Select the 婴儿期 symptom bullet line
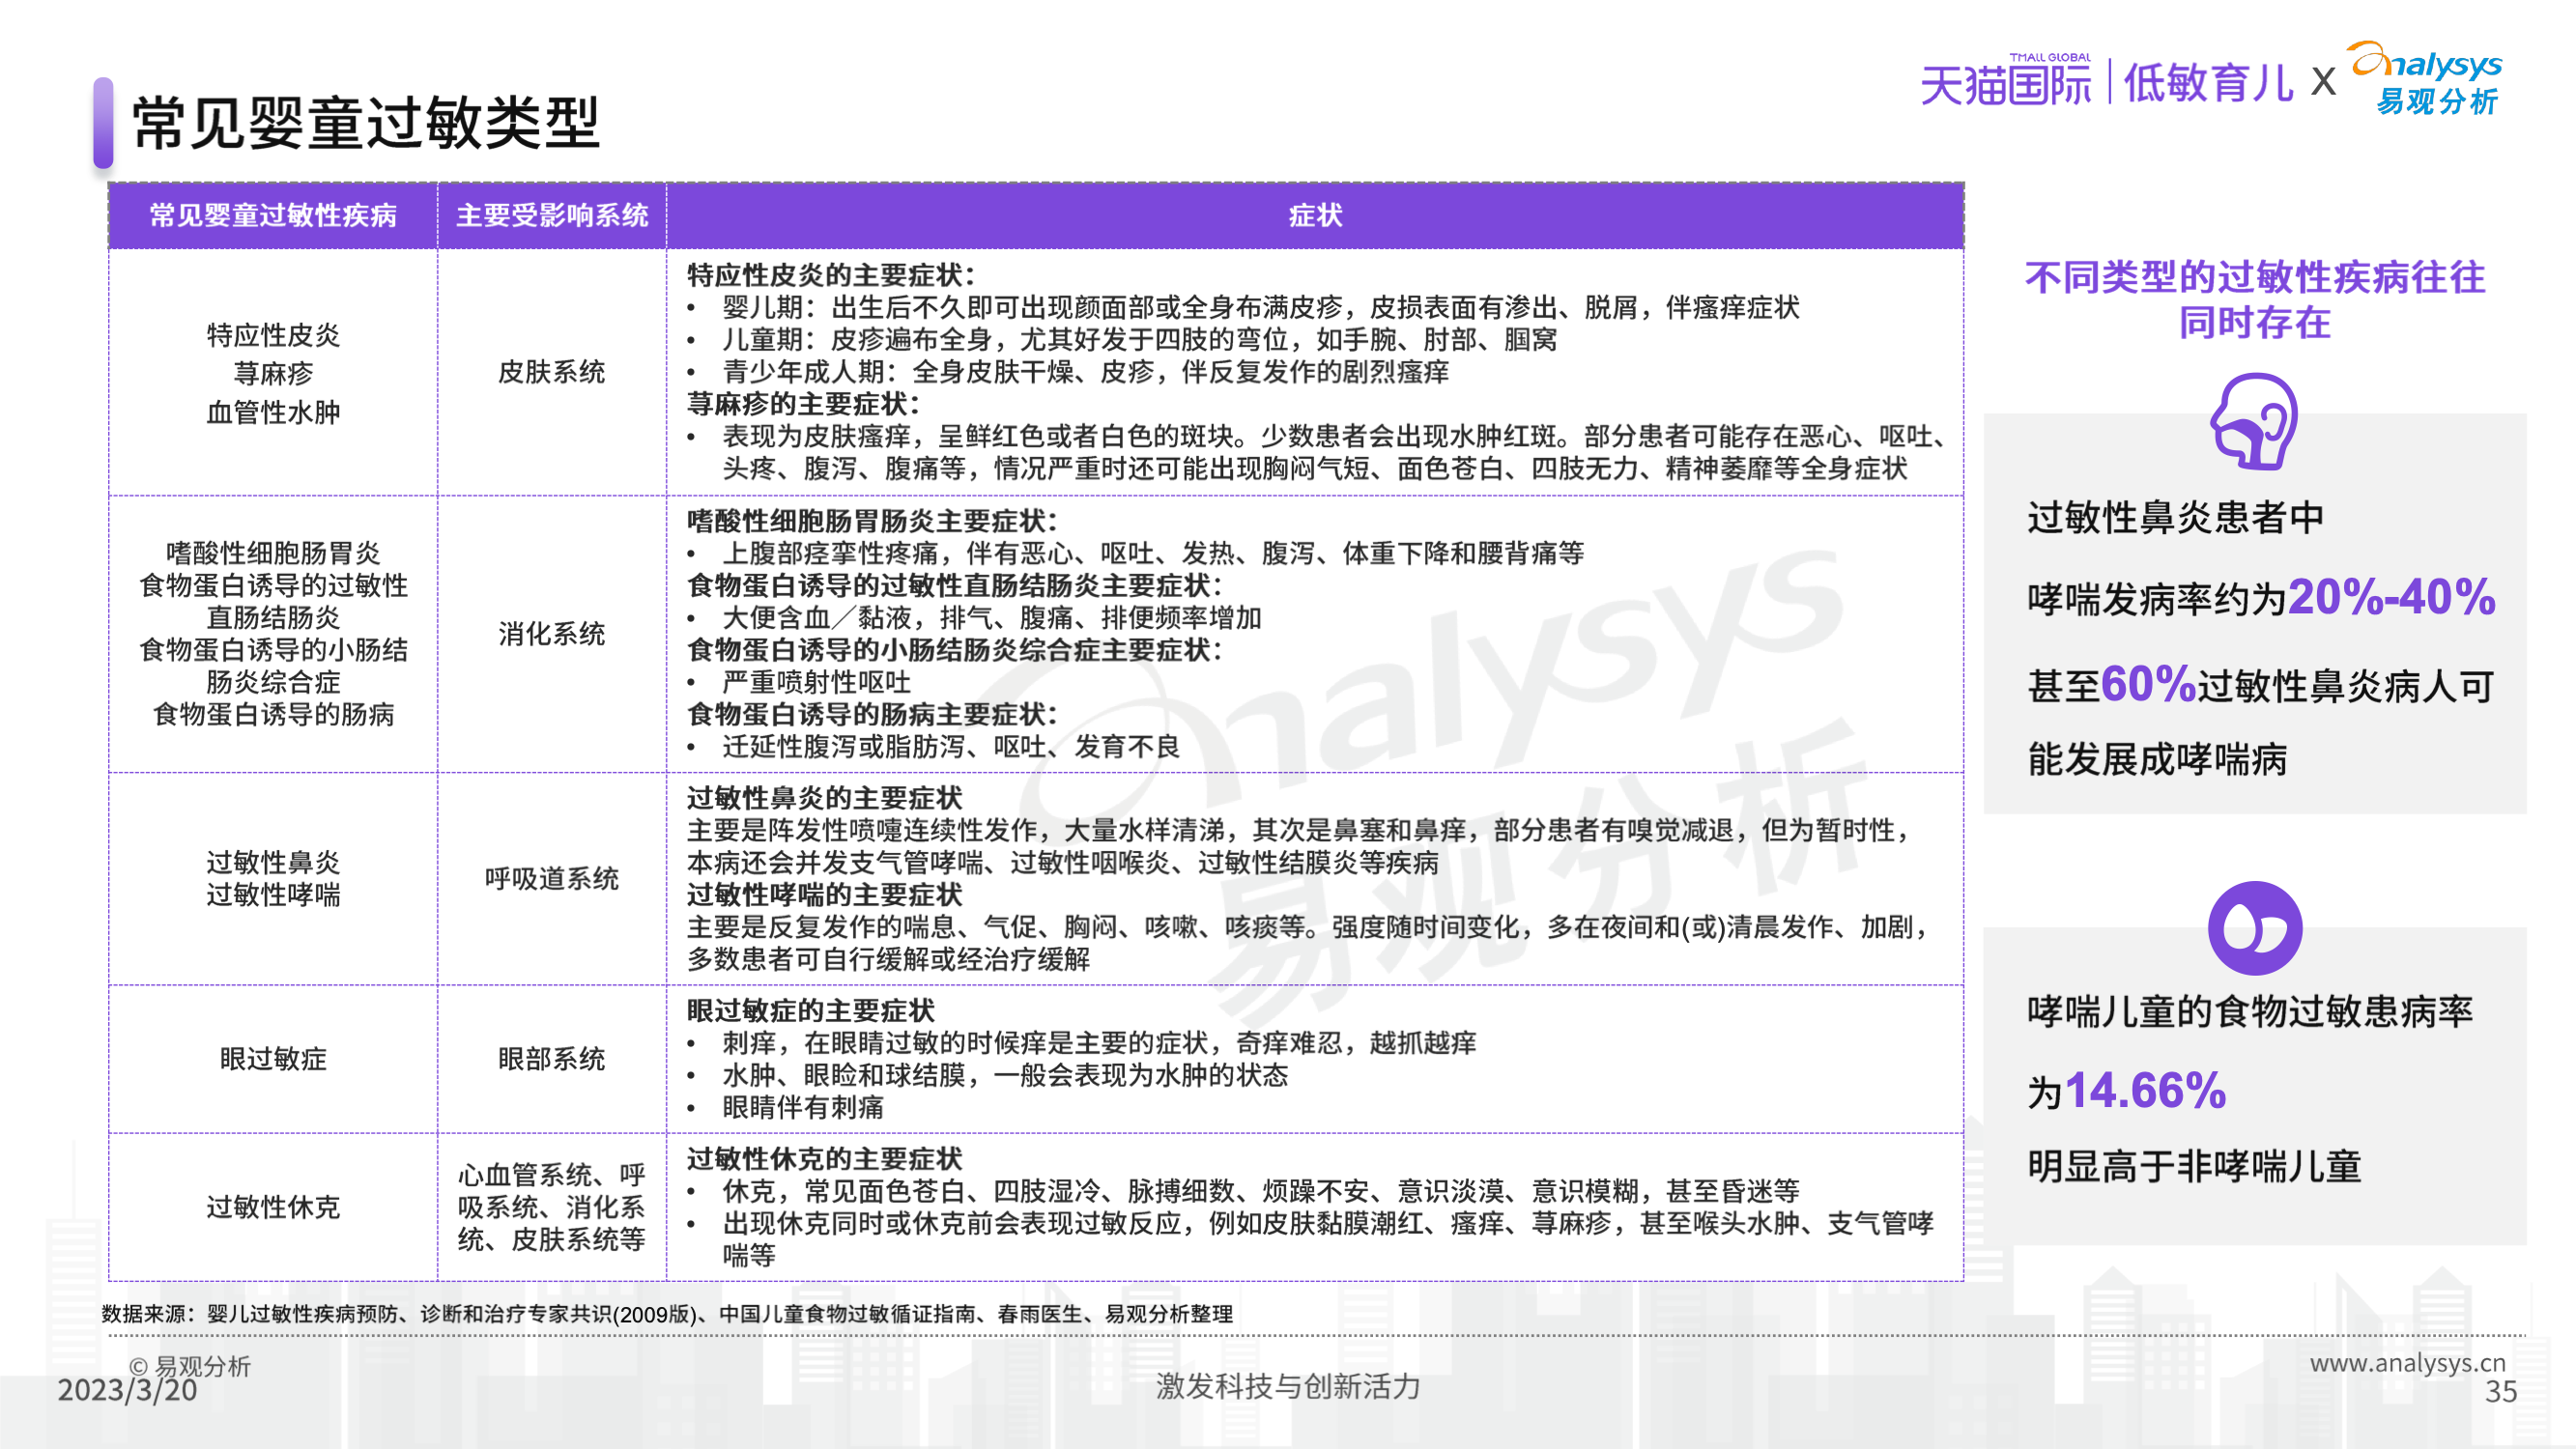2576x1449 pixels. click(1243, 307)
